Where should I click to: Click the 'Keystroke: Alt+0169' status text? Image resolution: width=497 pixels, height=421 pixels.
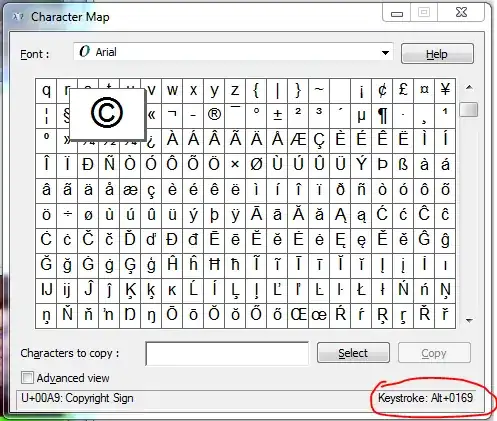tap(425, 398)
